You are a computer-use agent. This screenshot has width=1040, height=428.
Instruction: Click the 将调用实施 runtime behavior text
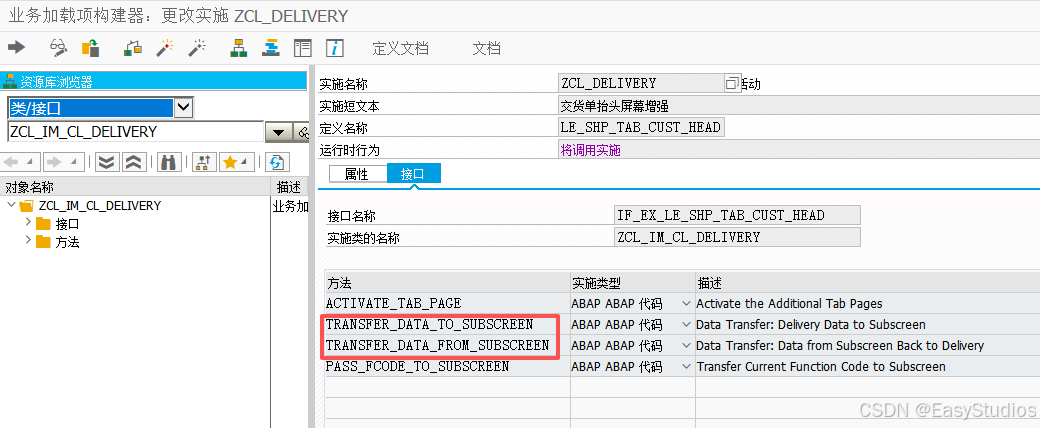coord(591,150)
